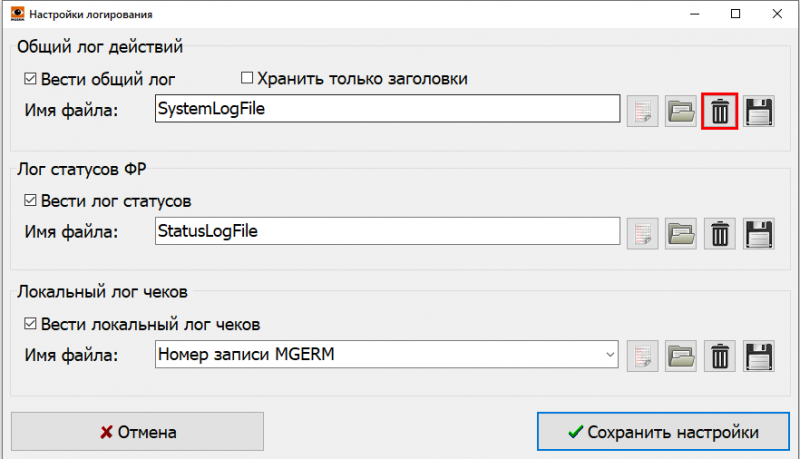Maximize the logging settings window
The image size is (800, 459).
point(735,14)
